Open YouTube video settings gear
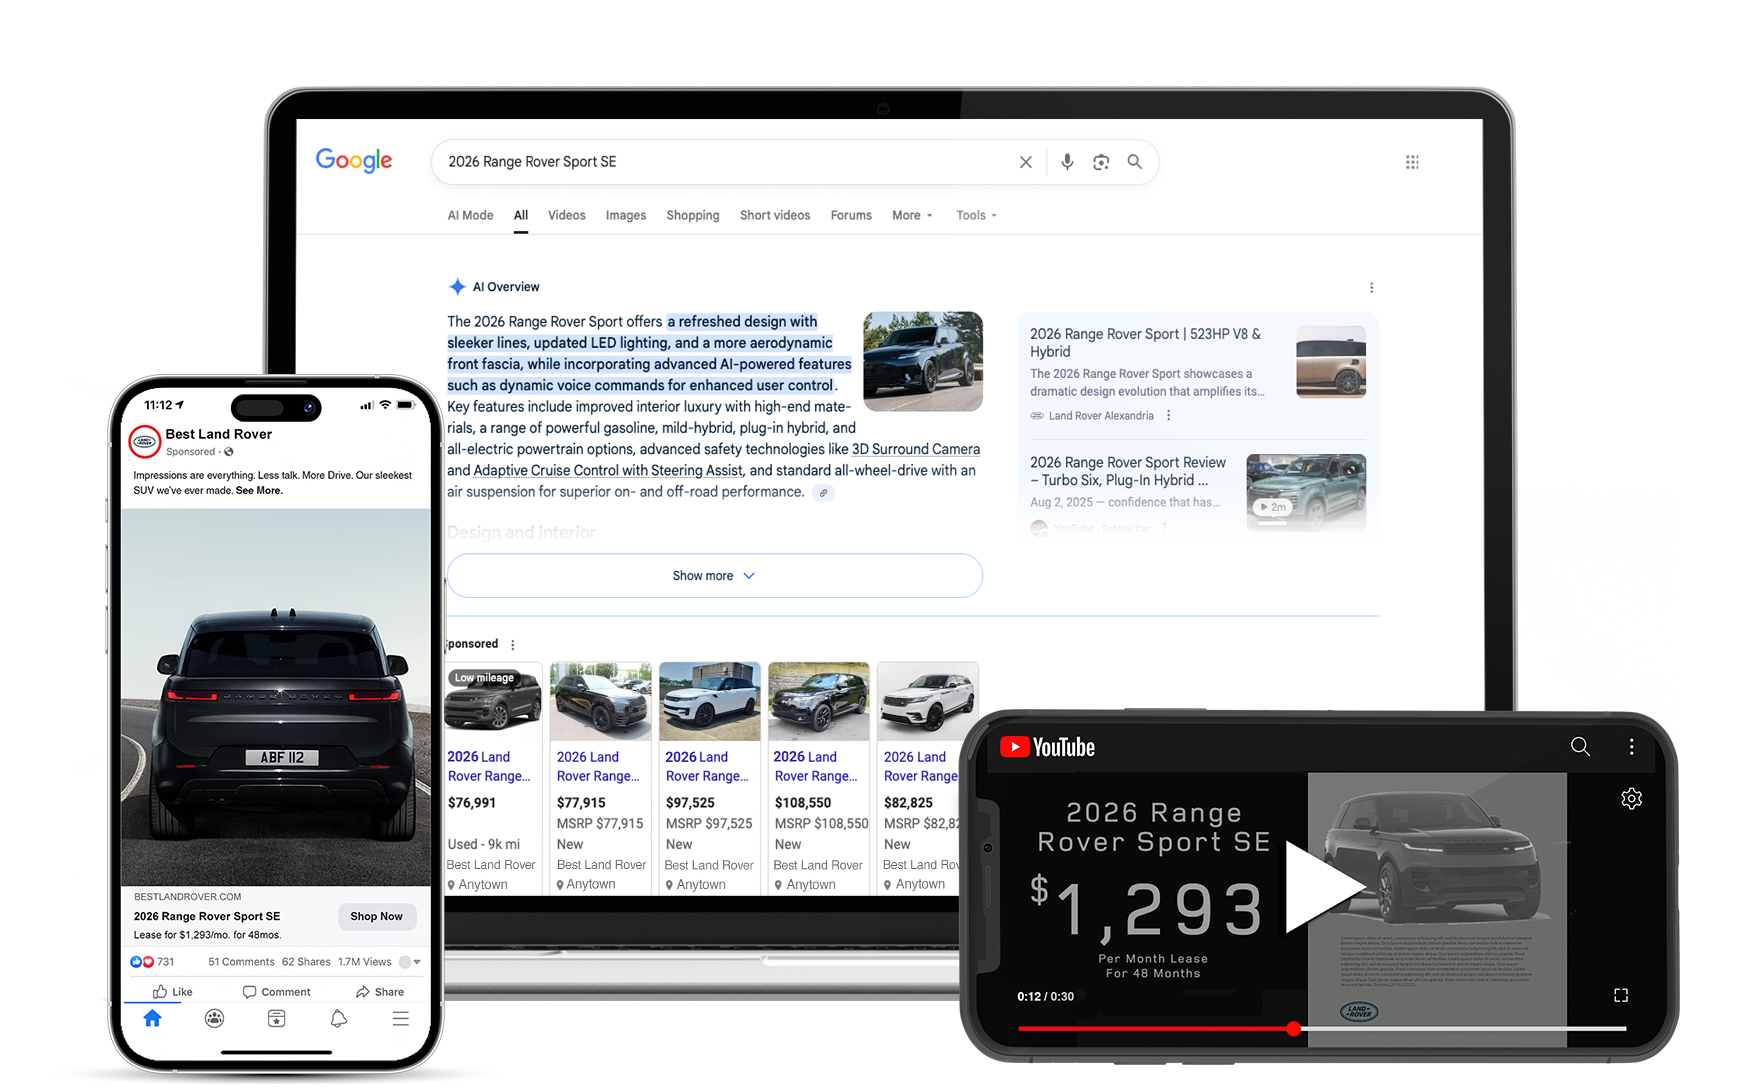1750x1087 pixels. coord(1631,799)
